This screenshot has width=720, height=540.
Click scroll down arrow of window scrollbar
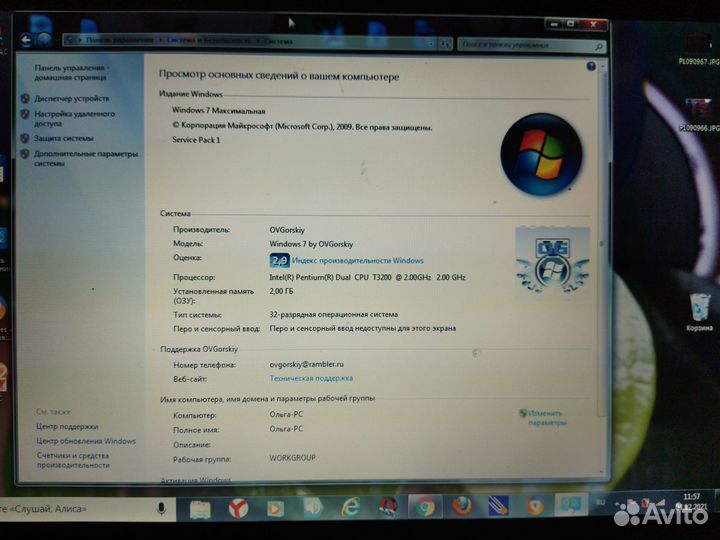[602, 472]
